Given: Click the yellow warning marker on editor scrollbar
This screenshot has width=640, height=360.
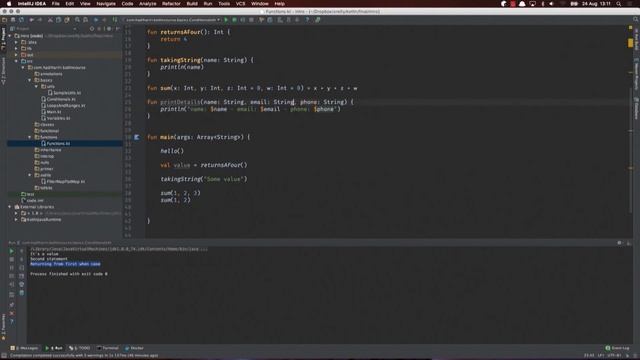Looking at the screenshot, I should (631, 42).
